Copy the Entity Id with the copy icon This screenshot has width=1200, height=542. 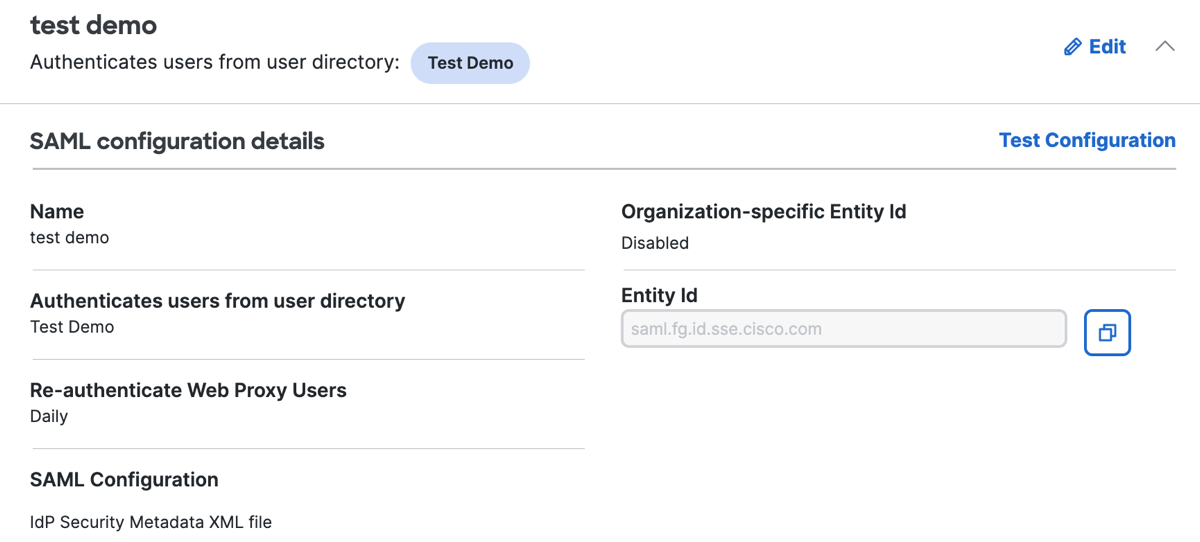tap(1107, 333)
